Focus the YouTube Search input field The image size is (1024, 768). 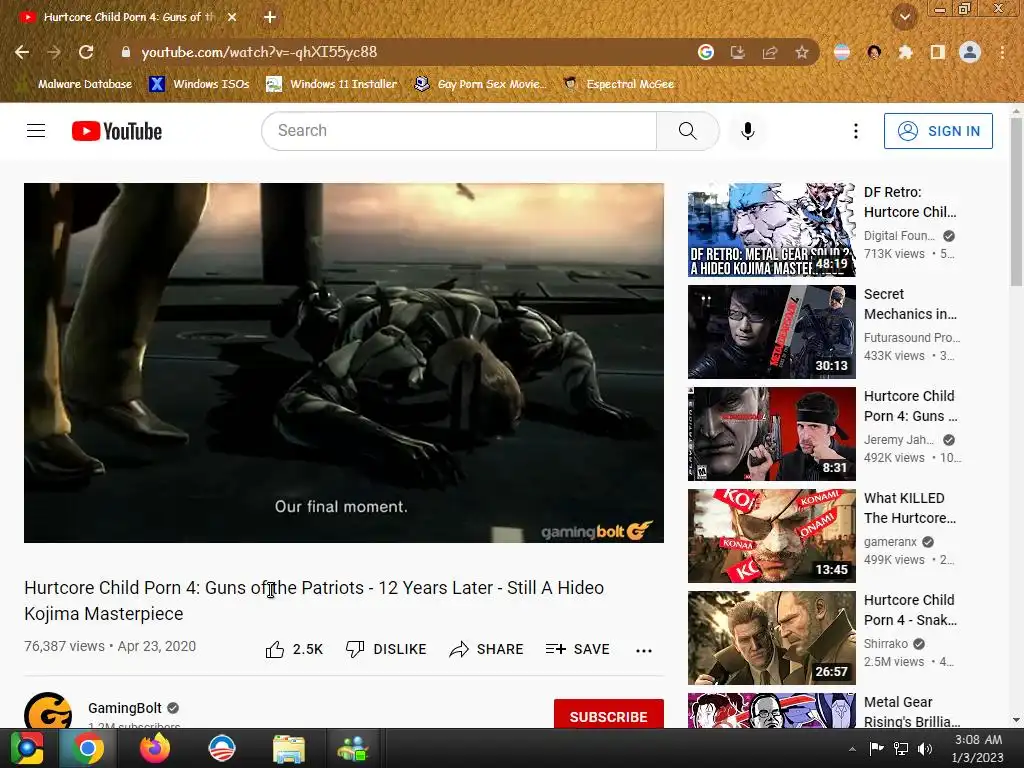pyautogui.click(x=460, y=131)
